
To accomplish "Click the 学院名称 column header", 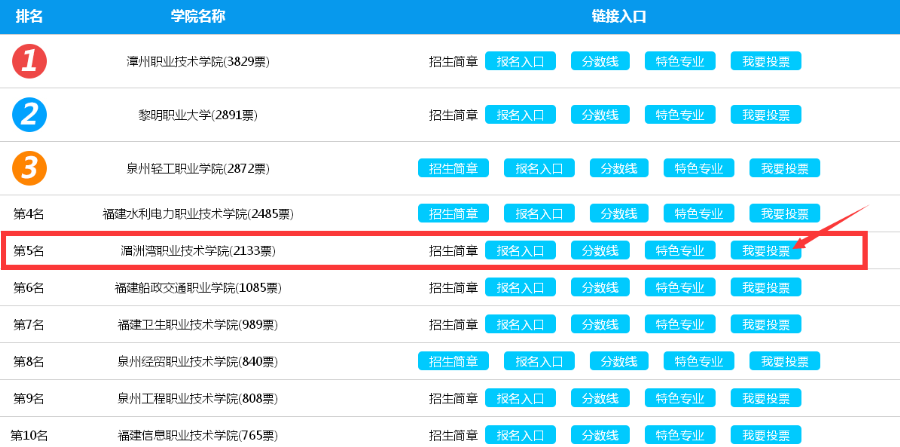I will tap(198, 16).
